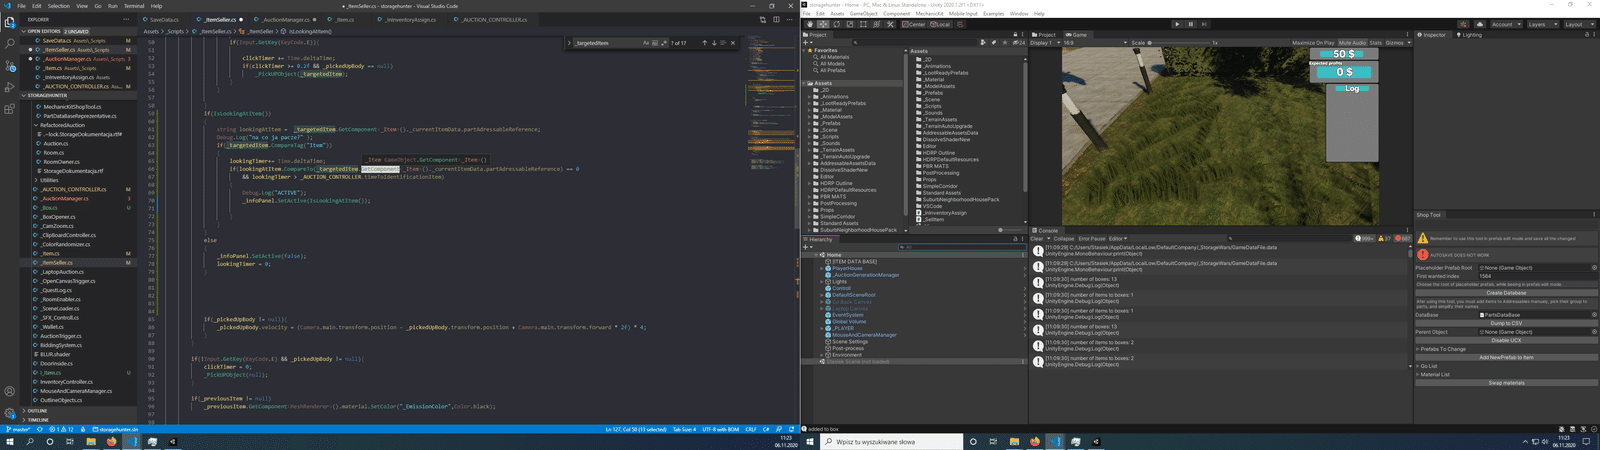Open the Explorer view in VS Code activity bar
Image resolution: width=1600 pixels, height=450 pixels.
pos(10,20)
